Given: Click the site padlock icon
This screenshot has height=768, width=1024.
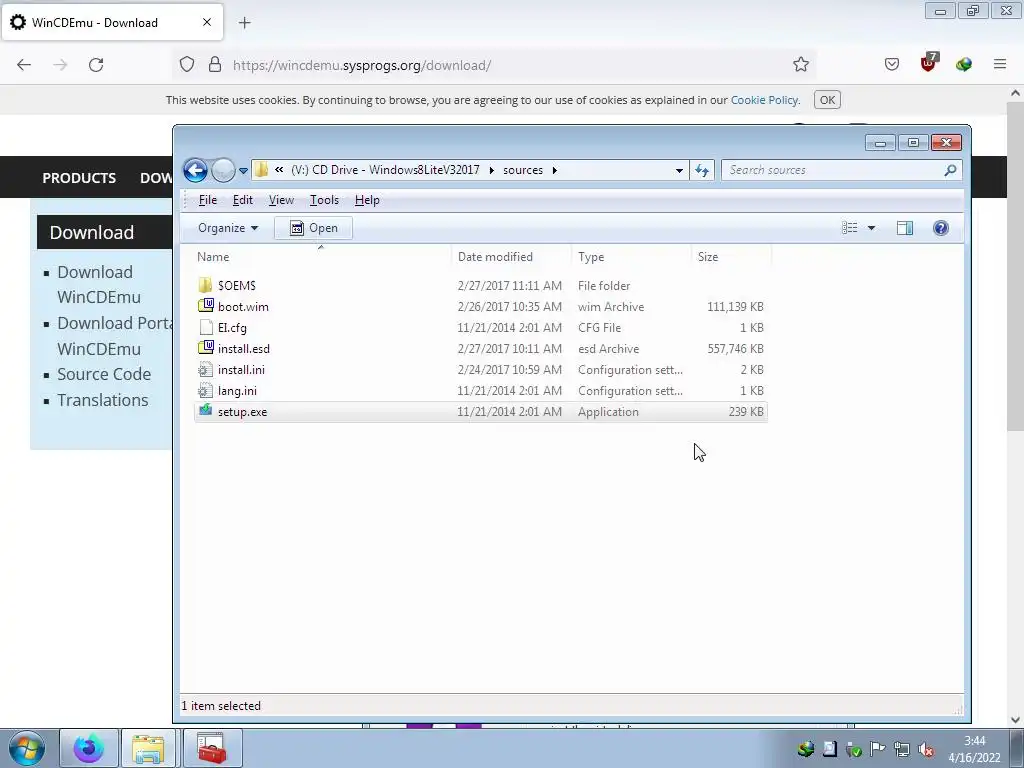Looking at the screenshot, I should pos(214,65).
